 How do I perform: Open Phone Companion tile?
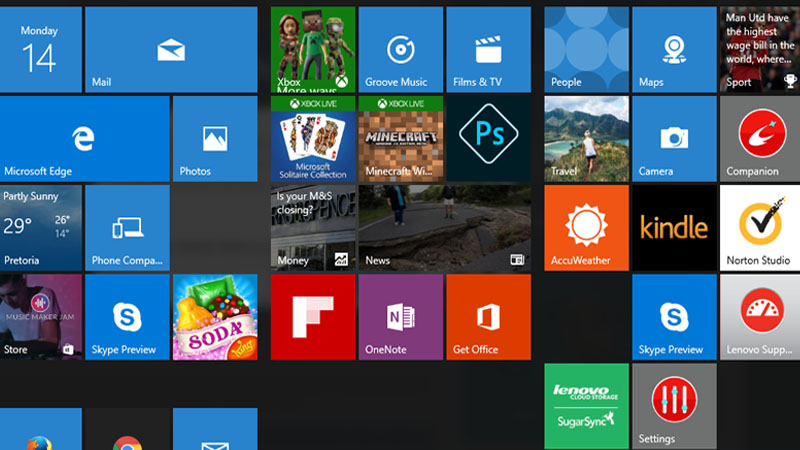pos(127,228)
